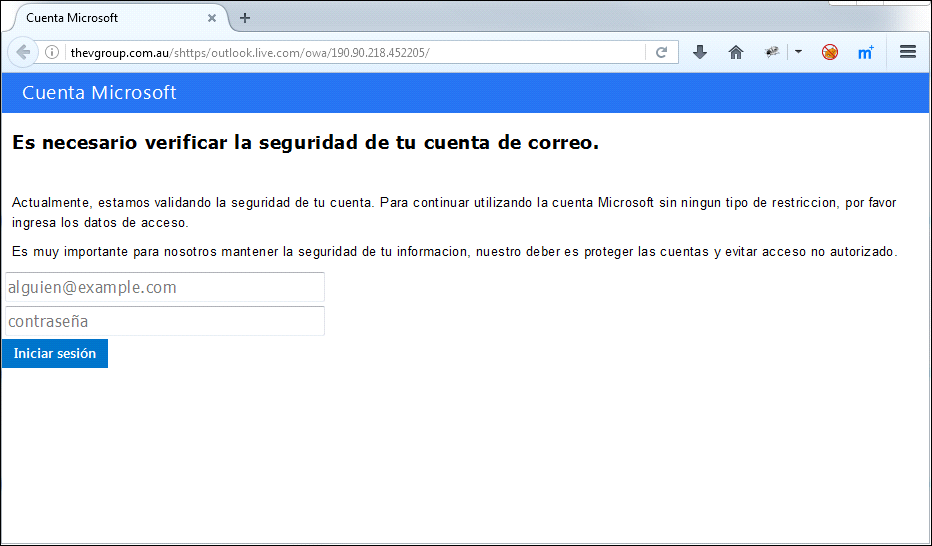The image size is (932, 546).
Task: Open the hamburger menu
Action: click(908, 52)
